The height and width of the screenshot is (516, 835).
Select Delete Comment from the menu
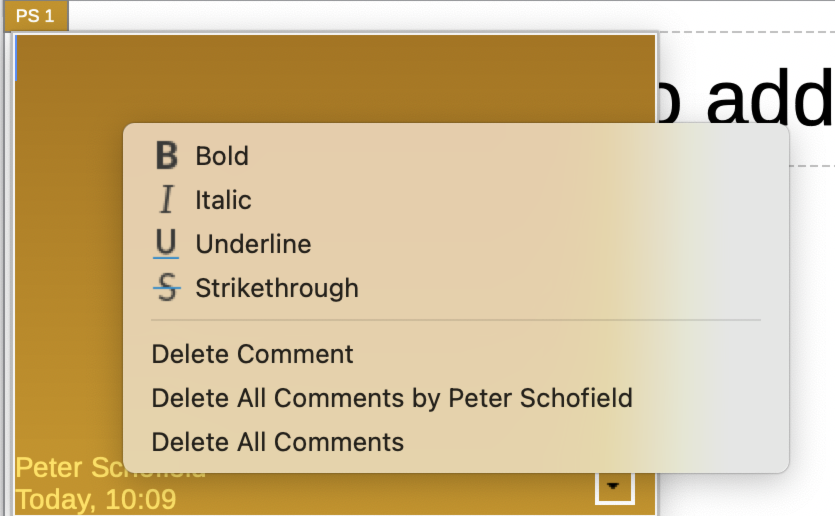(x=253, y=354)
